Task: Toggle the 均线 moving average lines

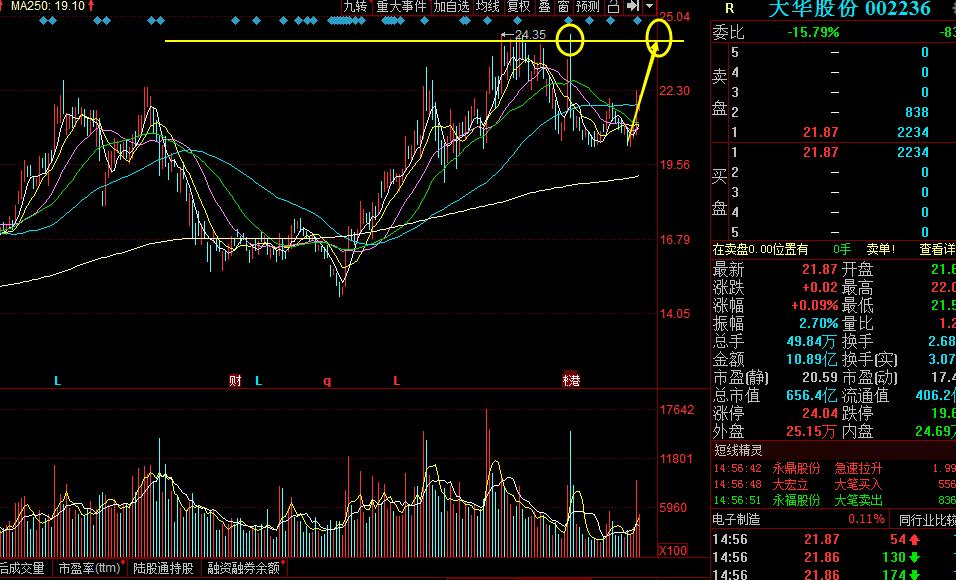Action: pos(487,7)
